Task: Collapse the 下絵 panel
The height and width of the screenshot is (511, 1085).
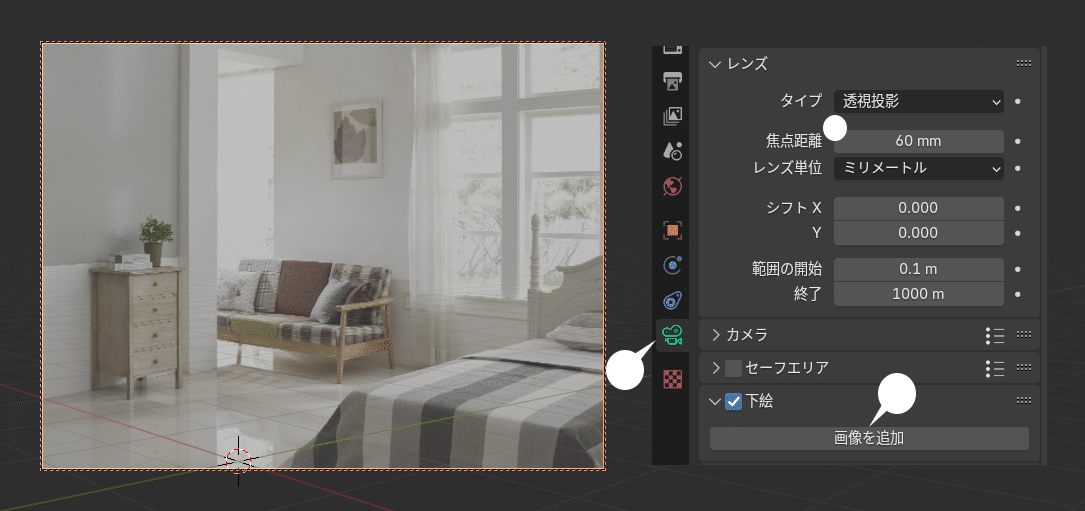Action: coord(715,401)
